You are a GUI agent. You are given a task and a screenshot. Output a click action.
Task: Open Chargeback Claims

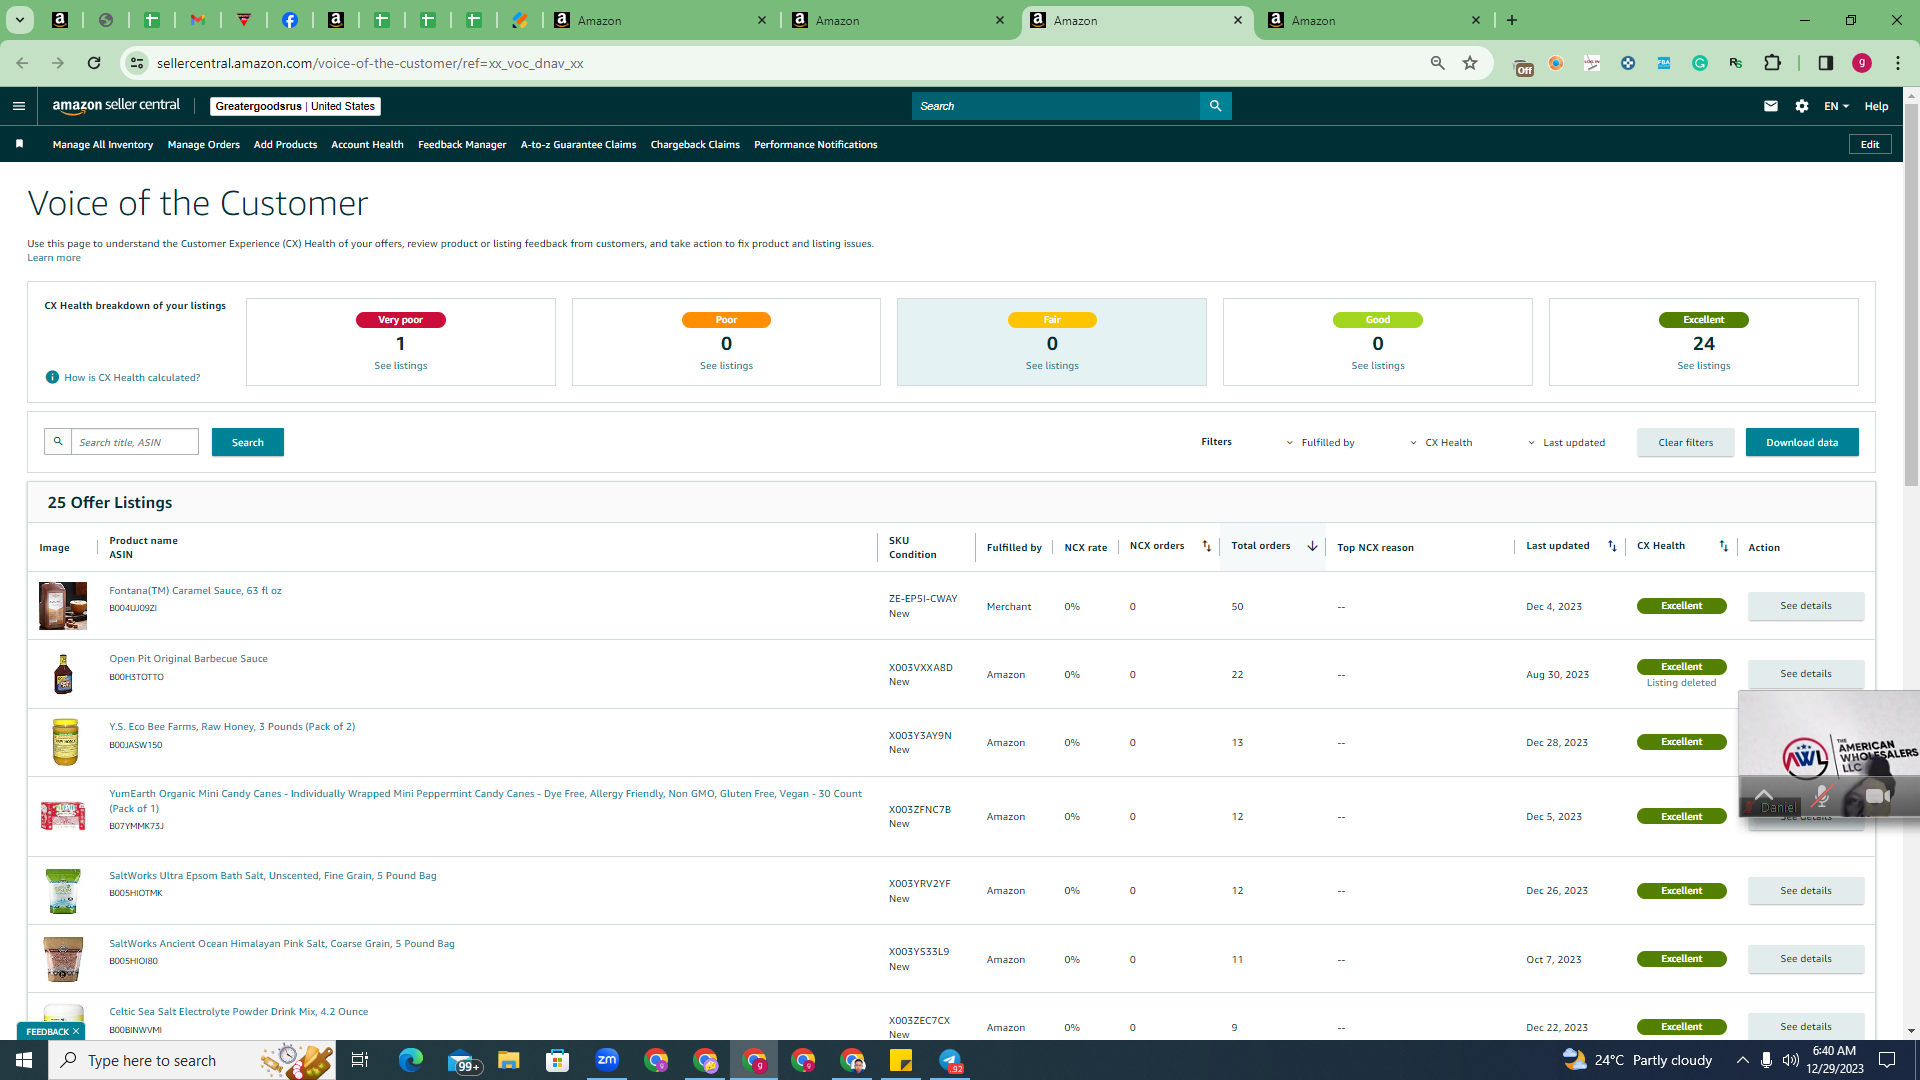[695, 144]
